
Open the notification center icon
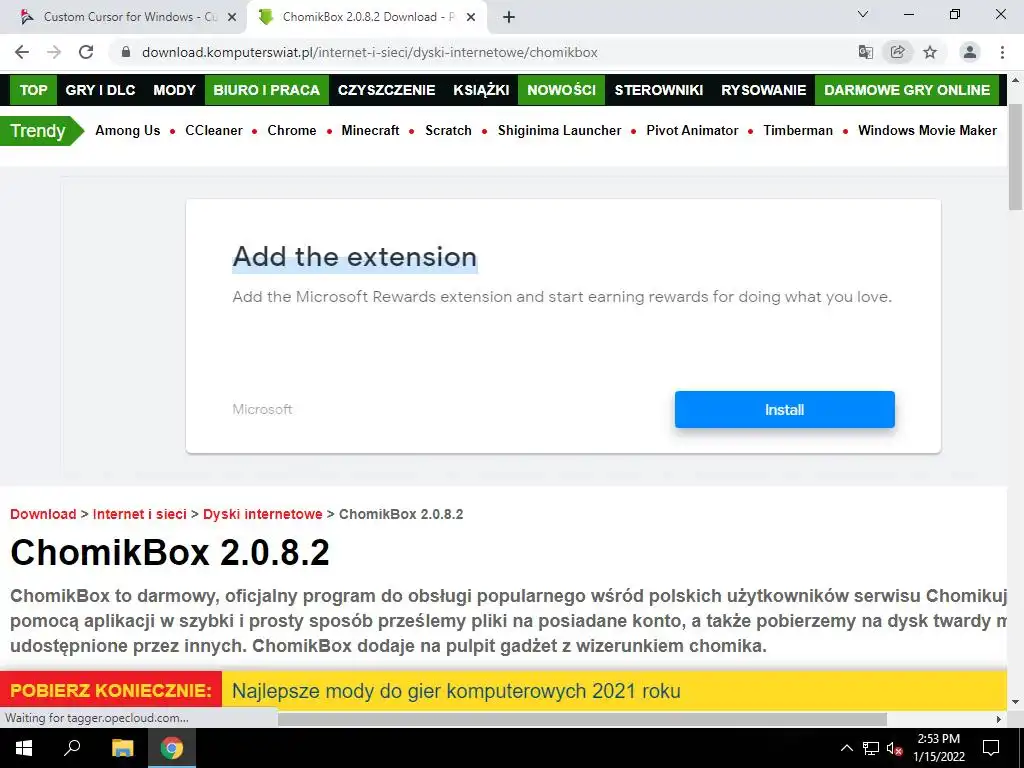[x=991, y=748]
